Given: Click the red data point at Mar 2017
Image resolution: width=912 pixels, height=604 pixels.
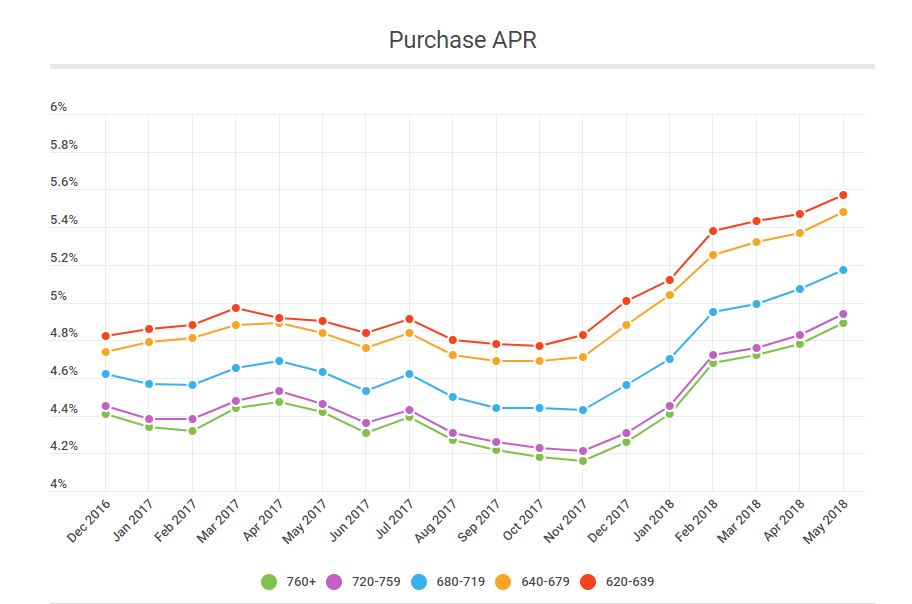Looking at the screenshot, I should [x=235, y=308].
